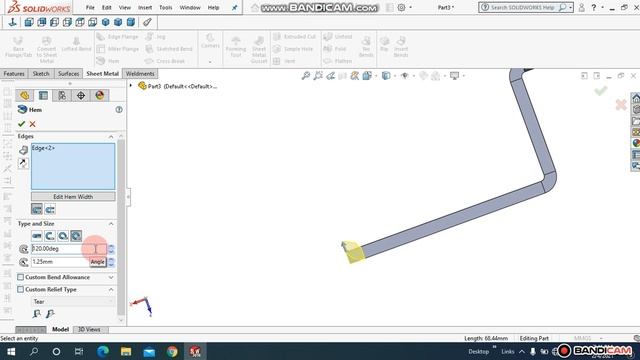
Task: Open the Tools menu
Action: (x=165, y=7)
